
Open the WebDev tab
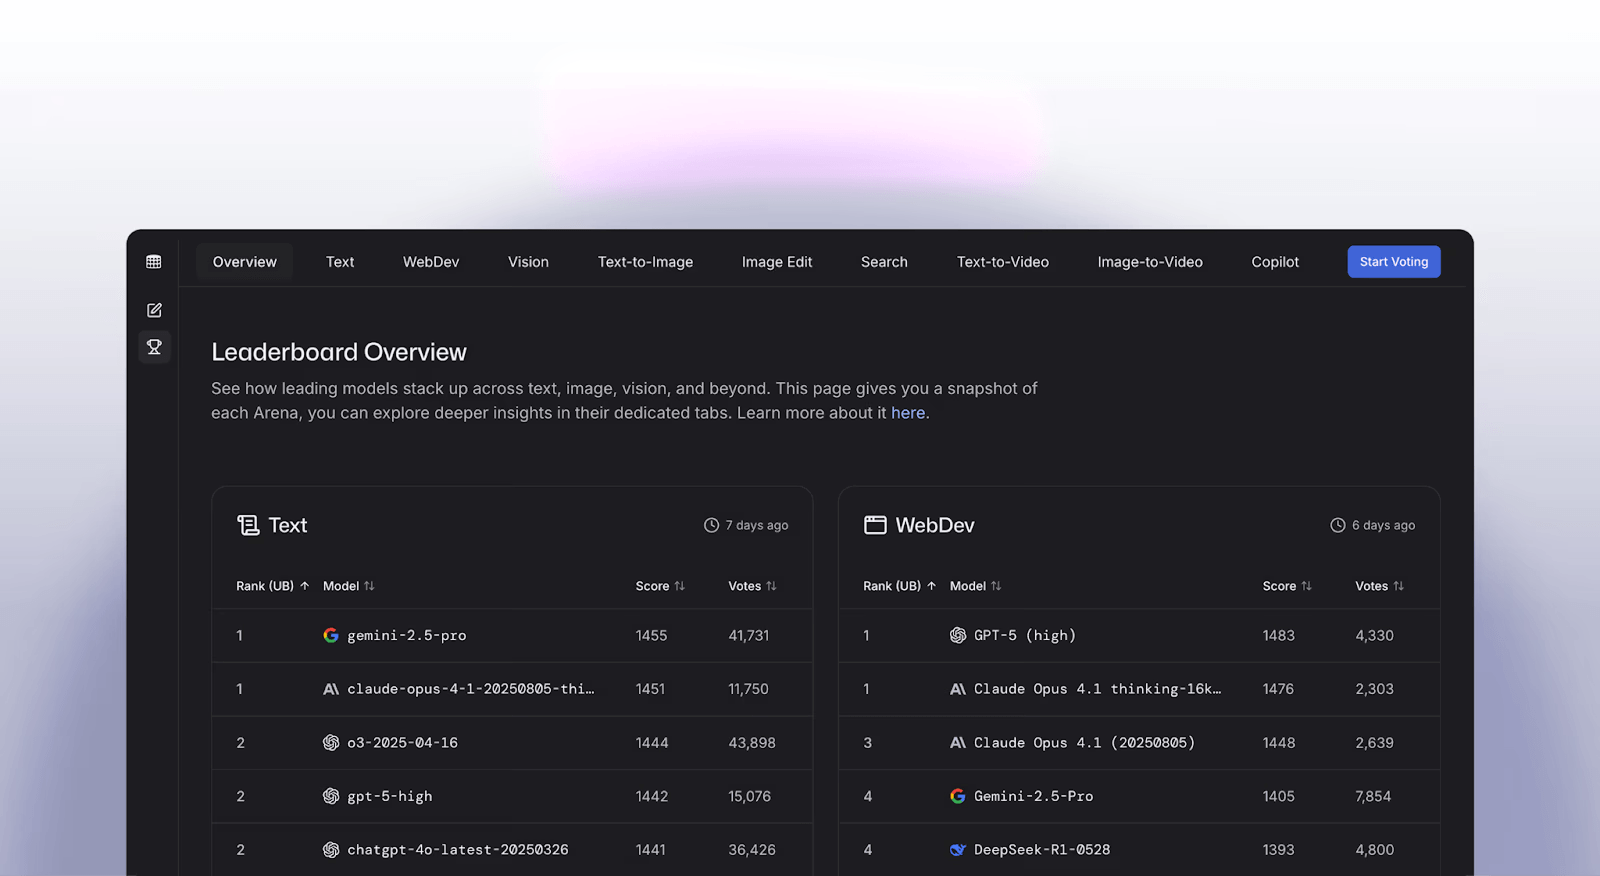pos(431,262)
